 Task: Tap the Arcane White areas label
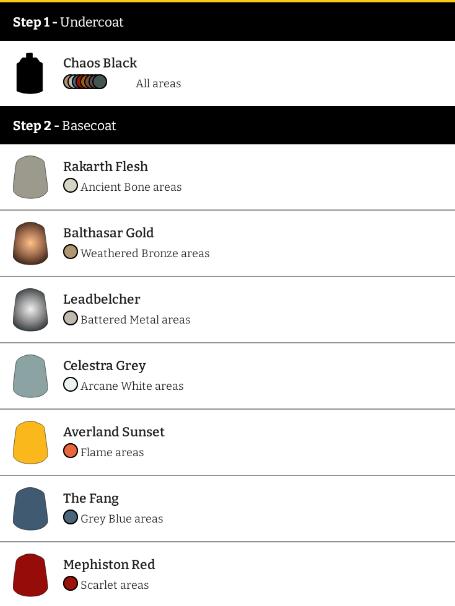132,386
